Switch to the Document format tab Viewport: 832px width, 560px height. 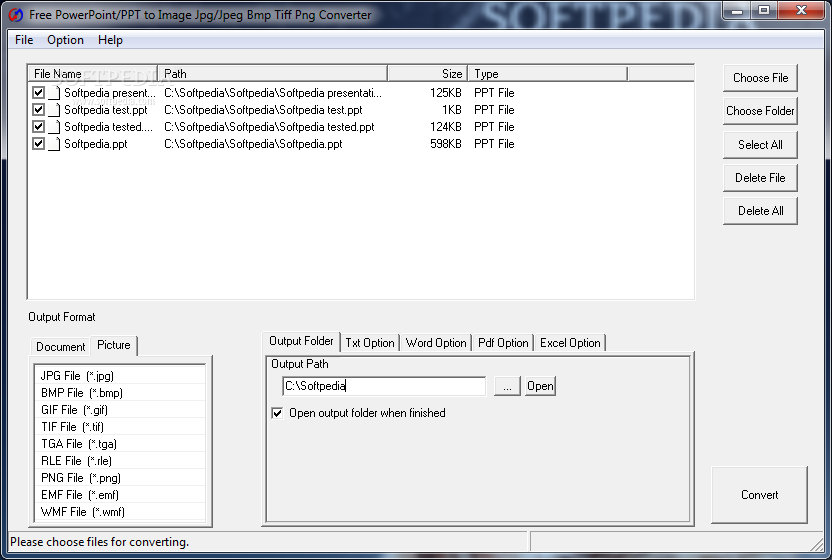(60, 347)
